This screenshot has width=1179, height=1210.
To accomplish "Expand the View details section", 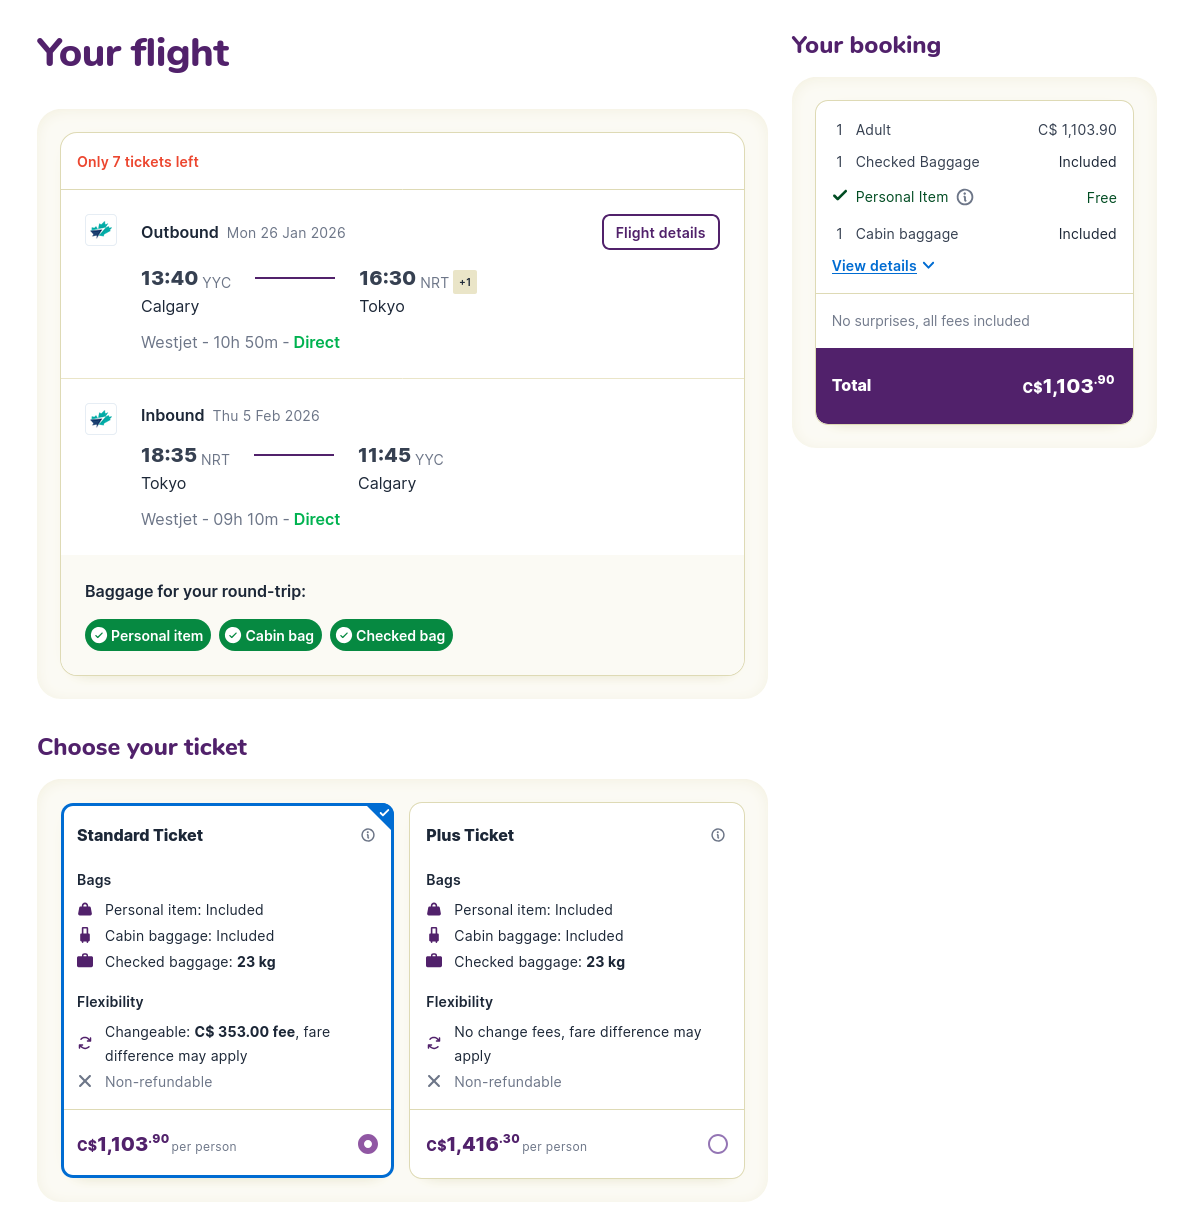I will point(874,265).
